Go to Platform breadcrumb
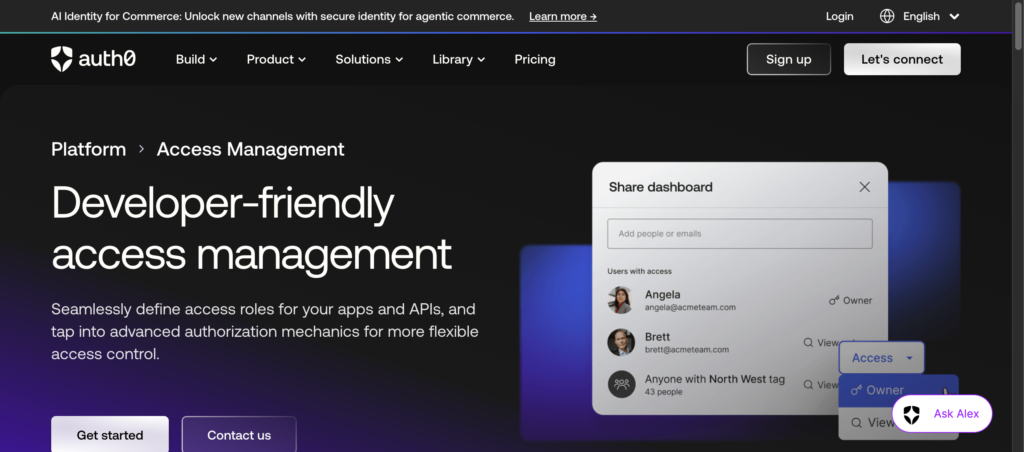The height and width of the screenshot is (452, 1024). tap(88, 149)
